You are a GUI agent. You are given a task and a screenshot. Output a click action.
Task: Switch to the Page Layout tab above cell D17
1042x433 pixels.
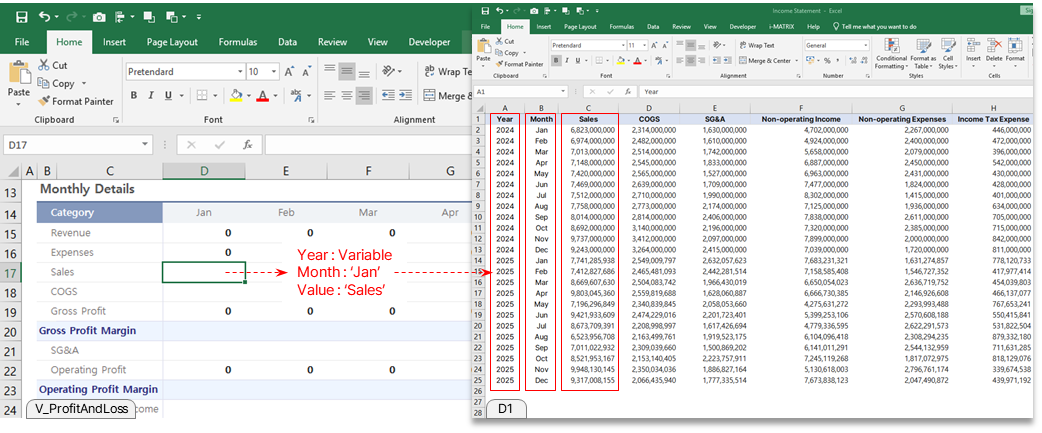171,42
